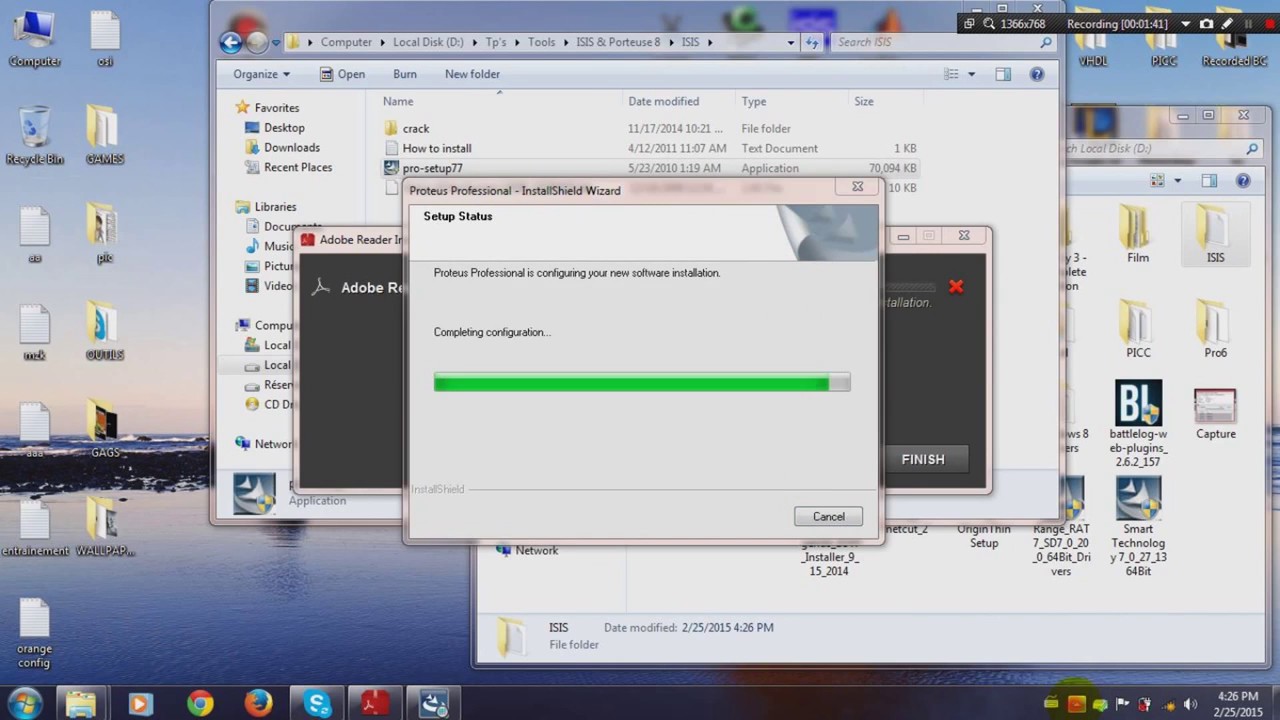Screen dimensions: 1280x720
Task: Cancel the Proteus Professional installation
Action: coord(828,517)
